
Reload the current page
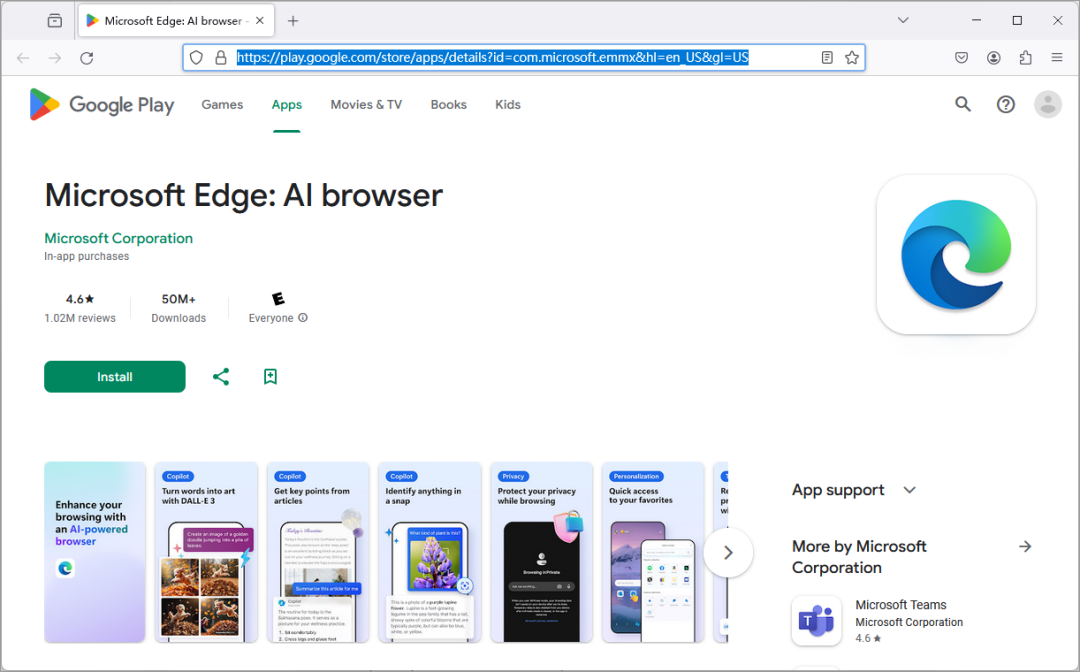[87, 58]
